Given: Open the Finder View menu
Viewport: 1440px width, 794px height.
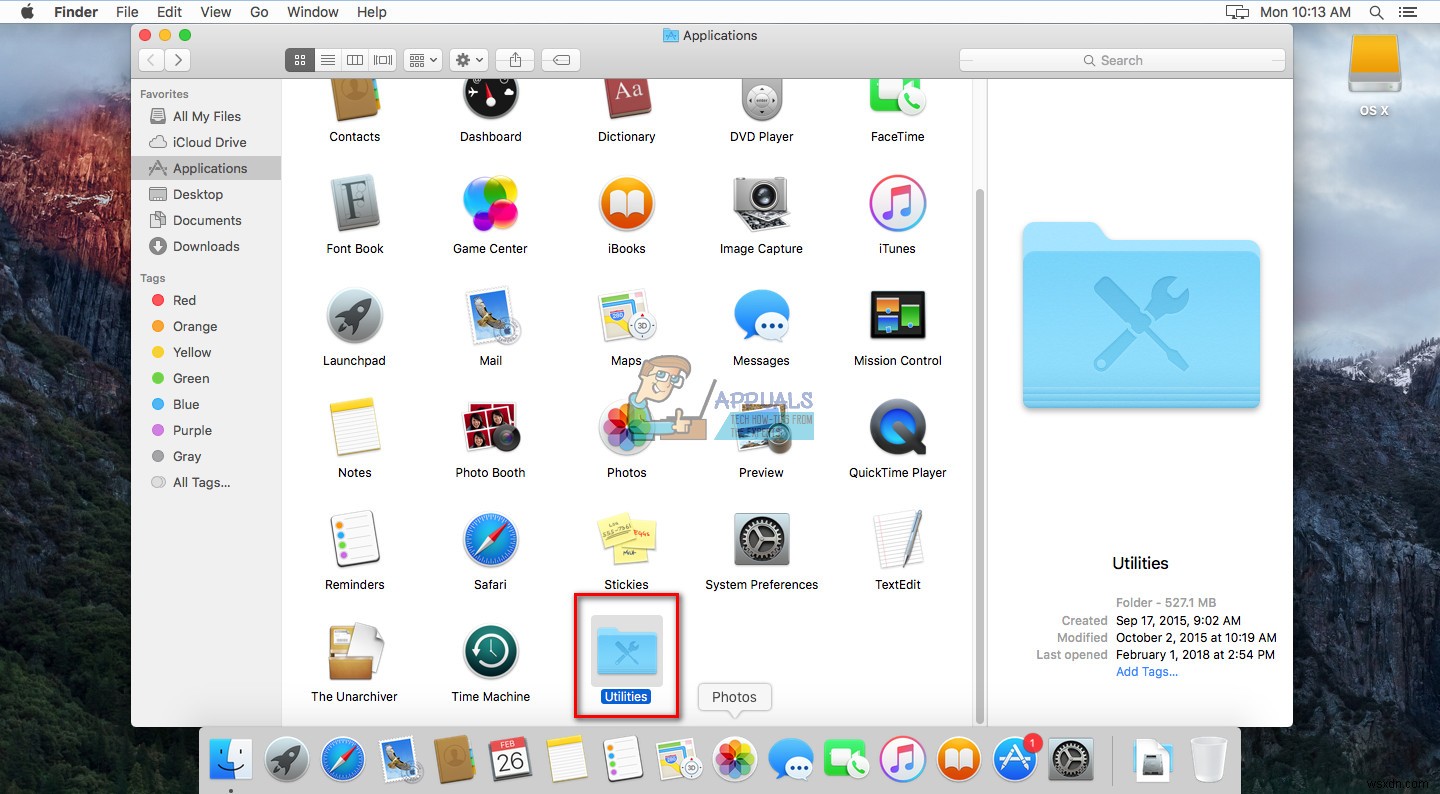Looking at the screenshot, I should 216,11.
